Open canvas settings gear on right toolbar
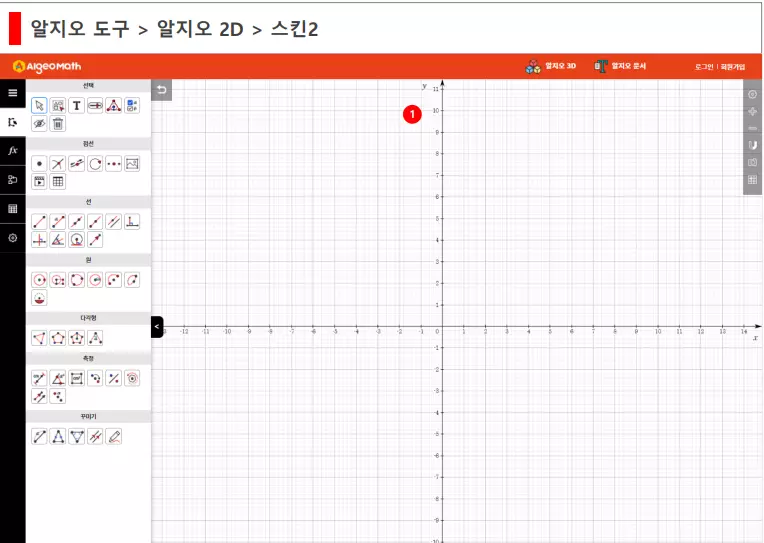The width and height of the screenshot is (764, 543). (752, 94)
